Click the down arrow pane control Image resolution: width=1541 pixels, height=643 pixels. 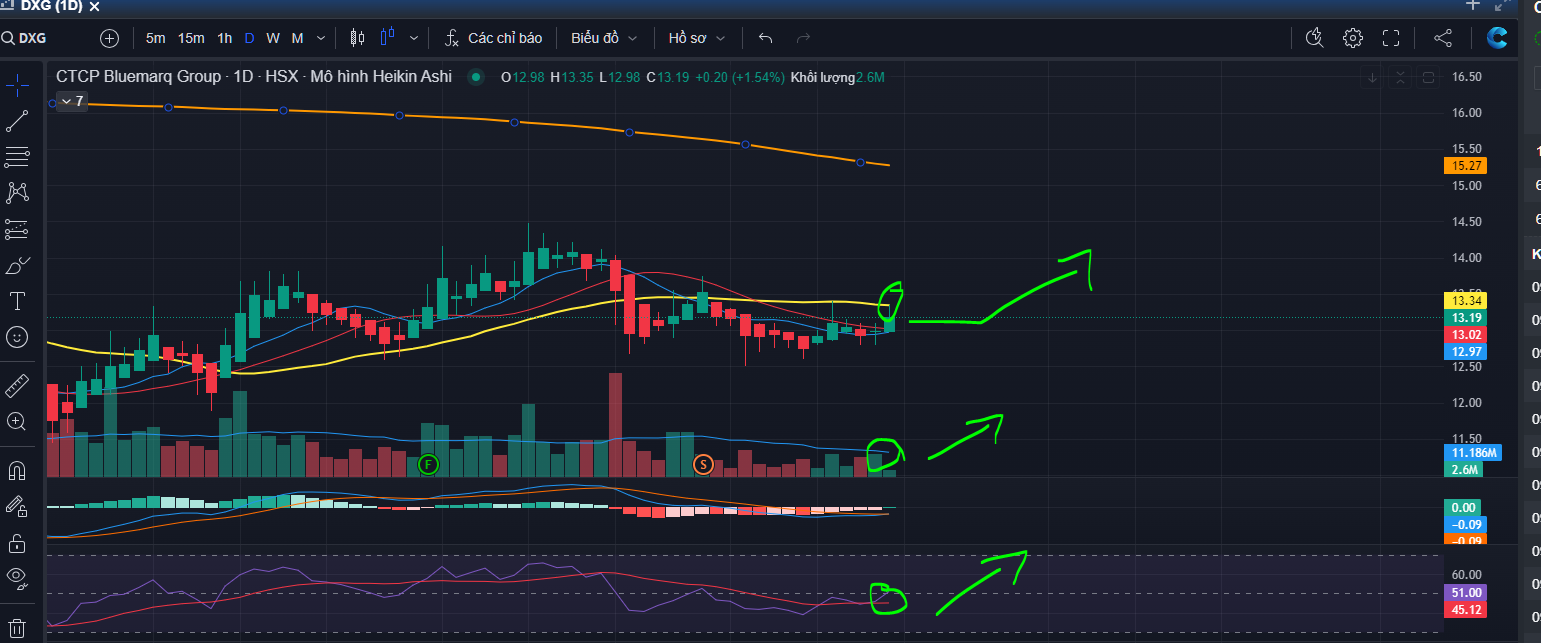[x=1373, y=77]
